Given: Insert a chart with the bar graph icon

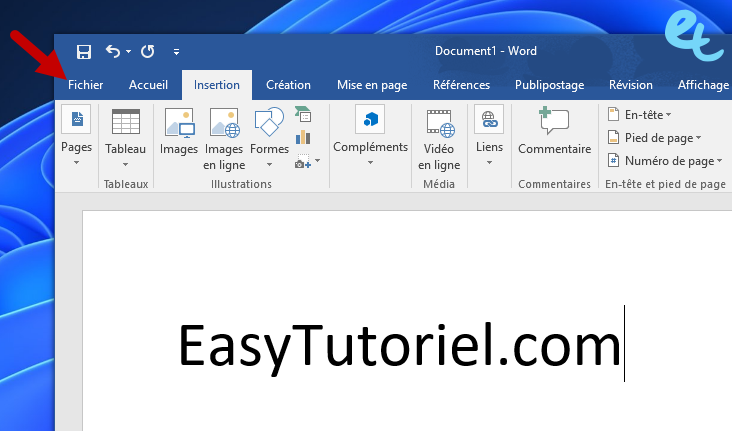Looking at the screenshot, I should click(303, 137).
